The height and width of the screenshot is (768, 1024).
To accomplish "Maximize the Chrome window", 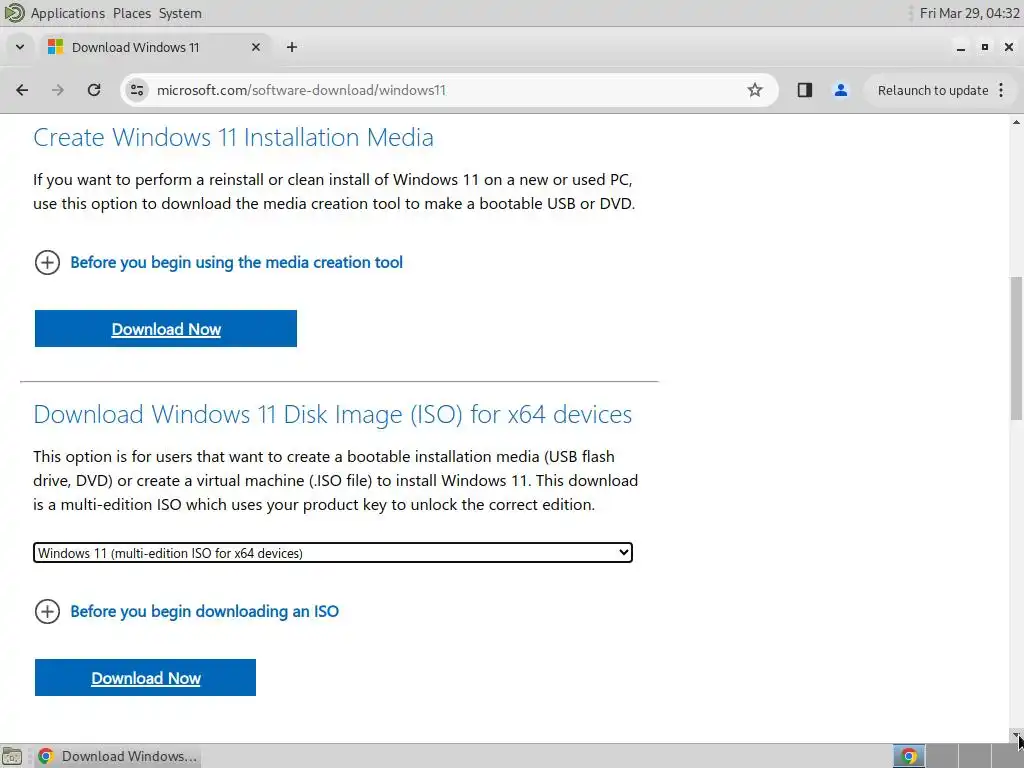I will click(985, 47).
